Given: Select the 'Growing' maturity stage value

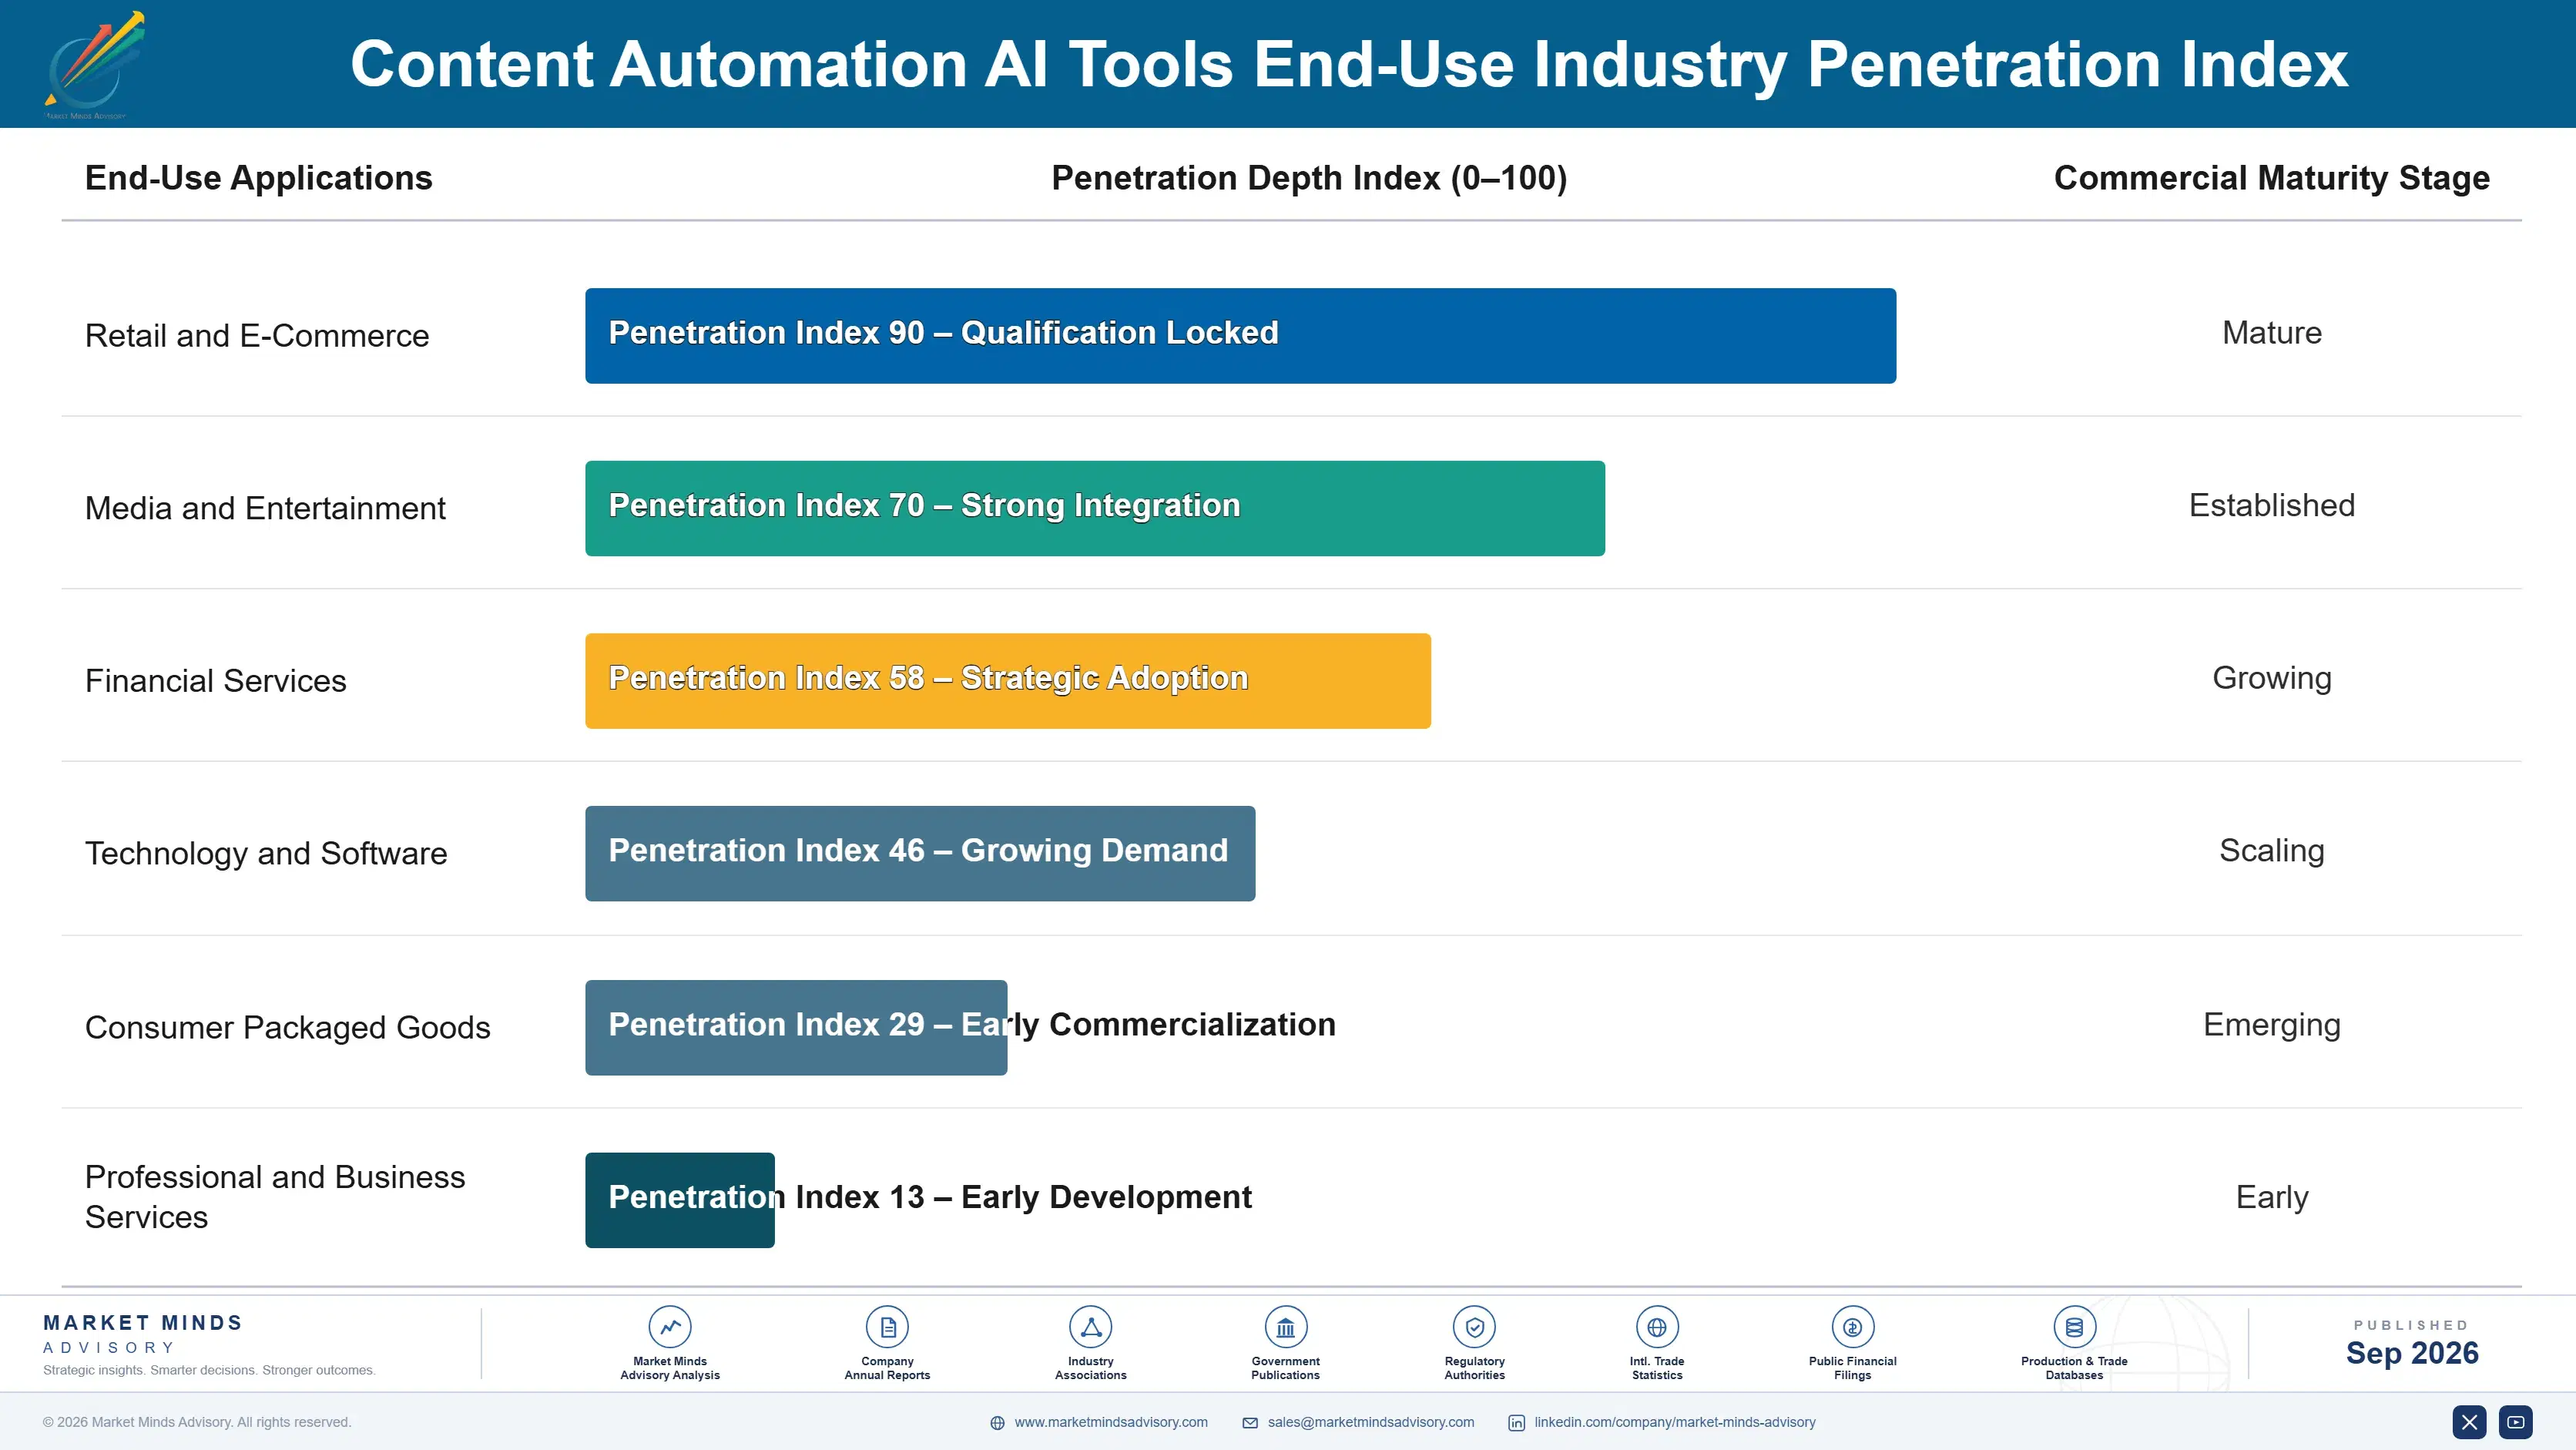Looking at the screenshot, I should (x=2272, y=678).
